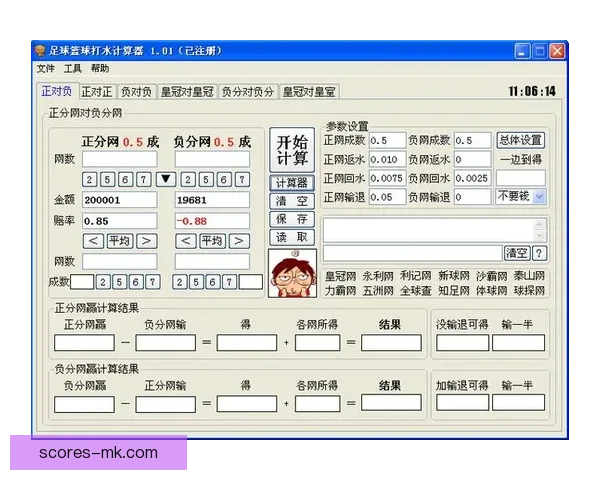Open 总体设置 overall settings

(x=520, y=140)
